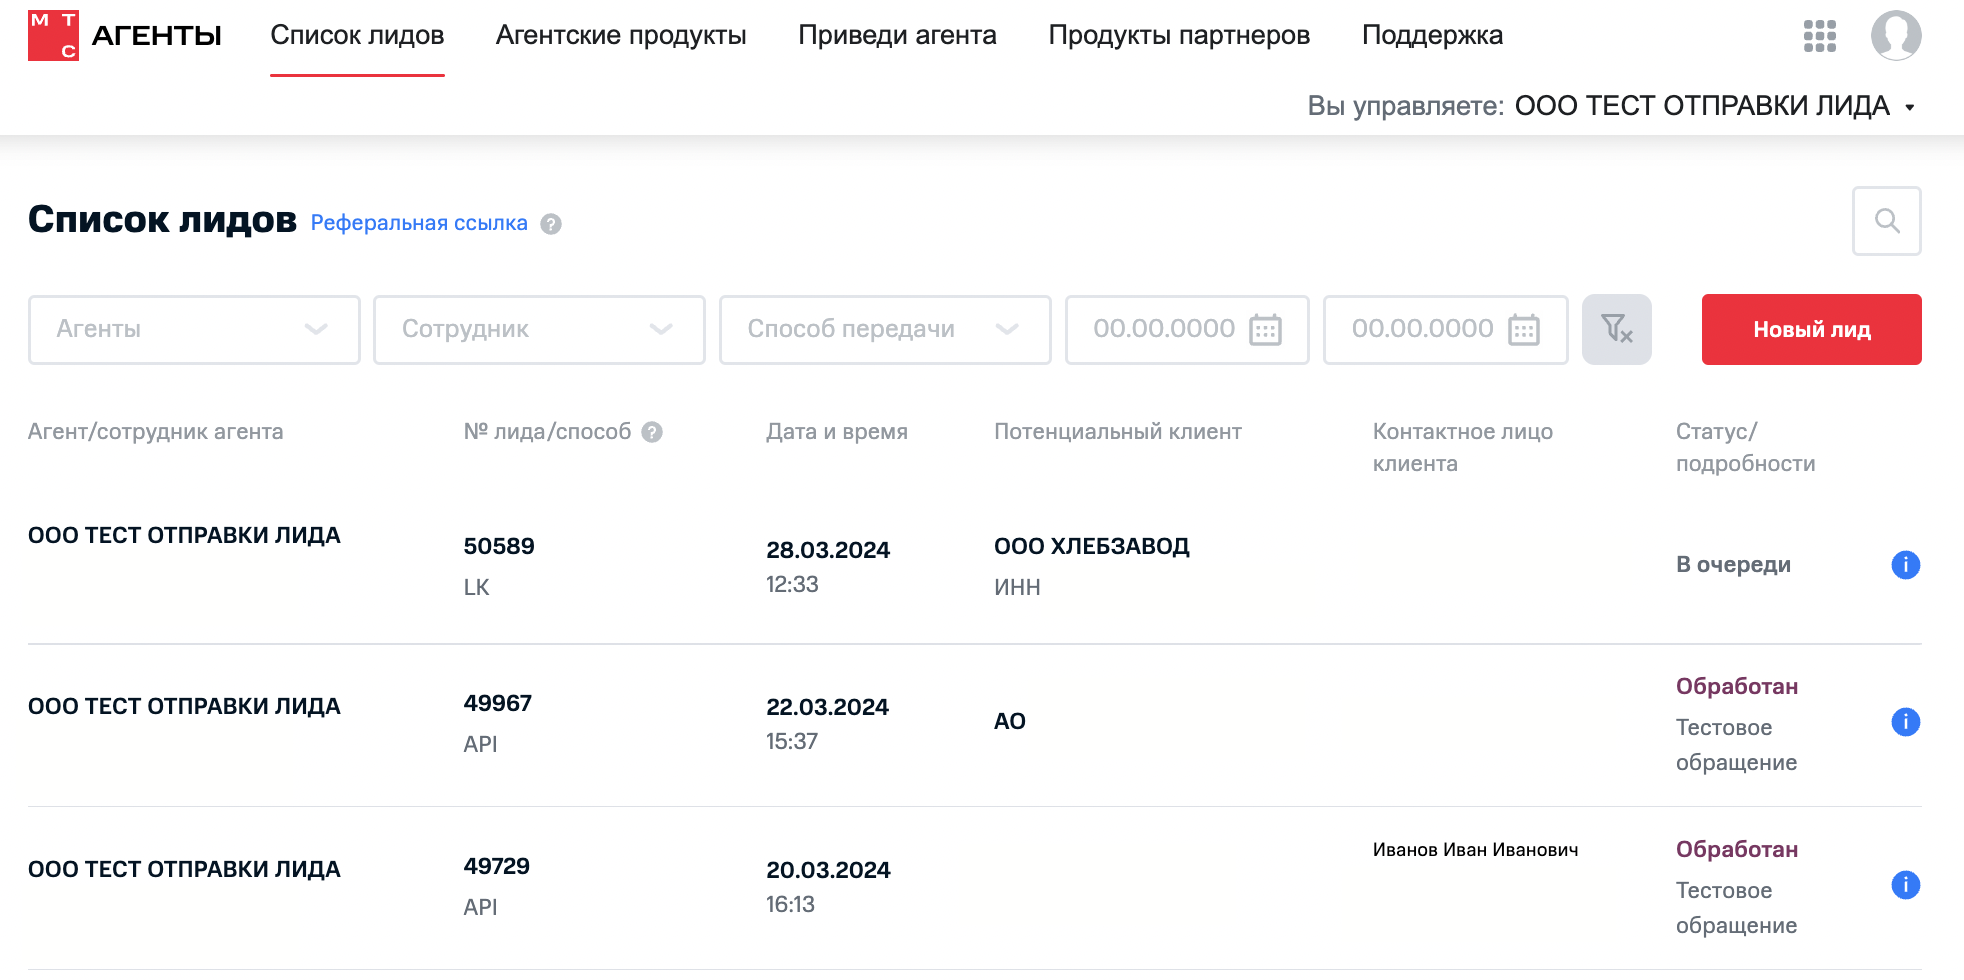Click the search magnifier icon

point(1887,221)
